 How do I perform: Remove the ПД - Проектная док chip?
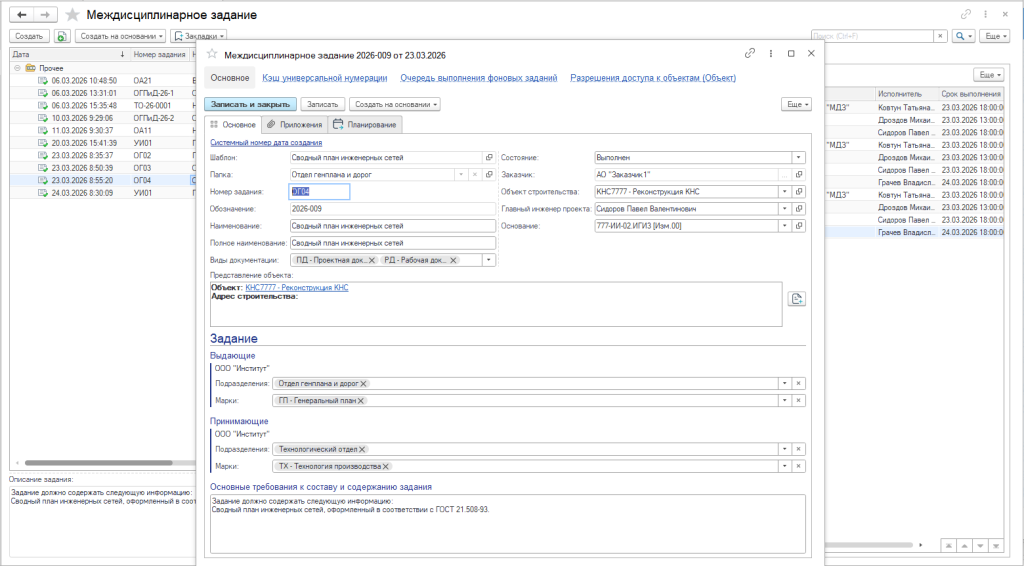click(x=372, y=260)
